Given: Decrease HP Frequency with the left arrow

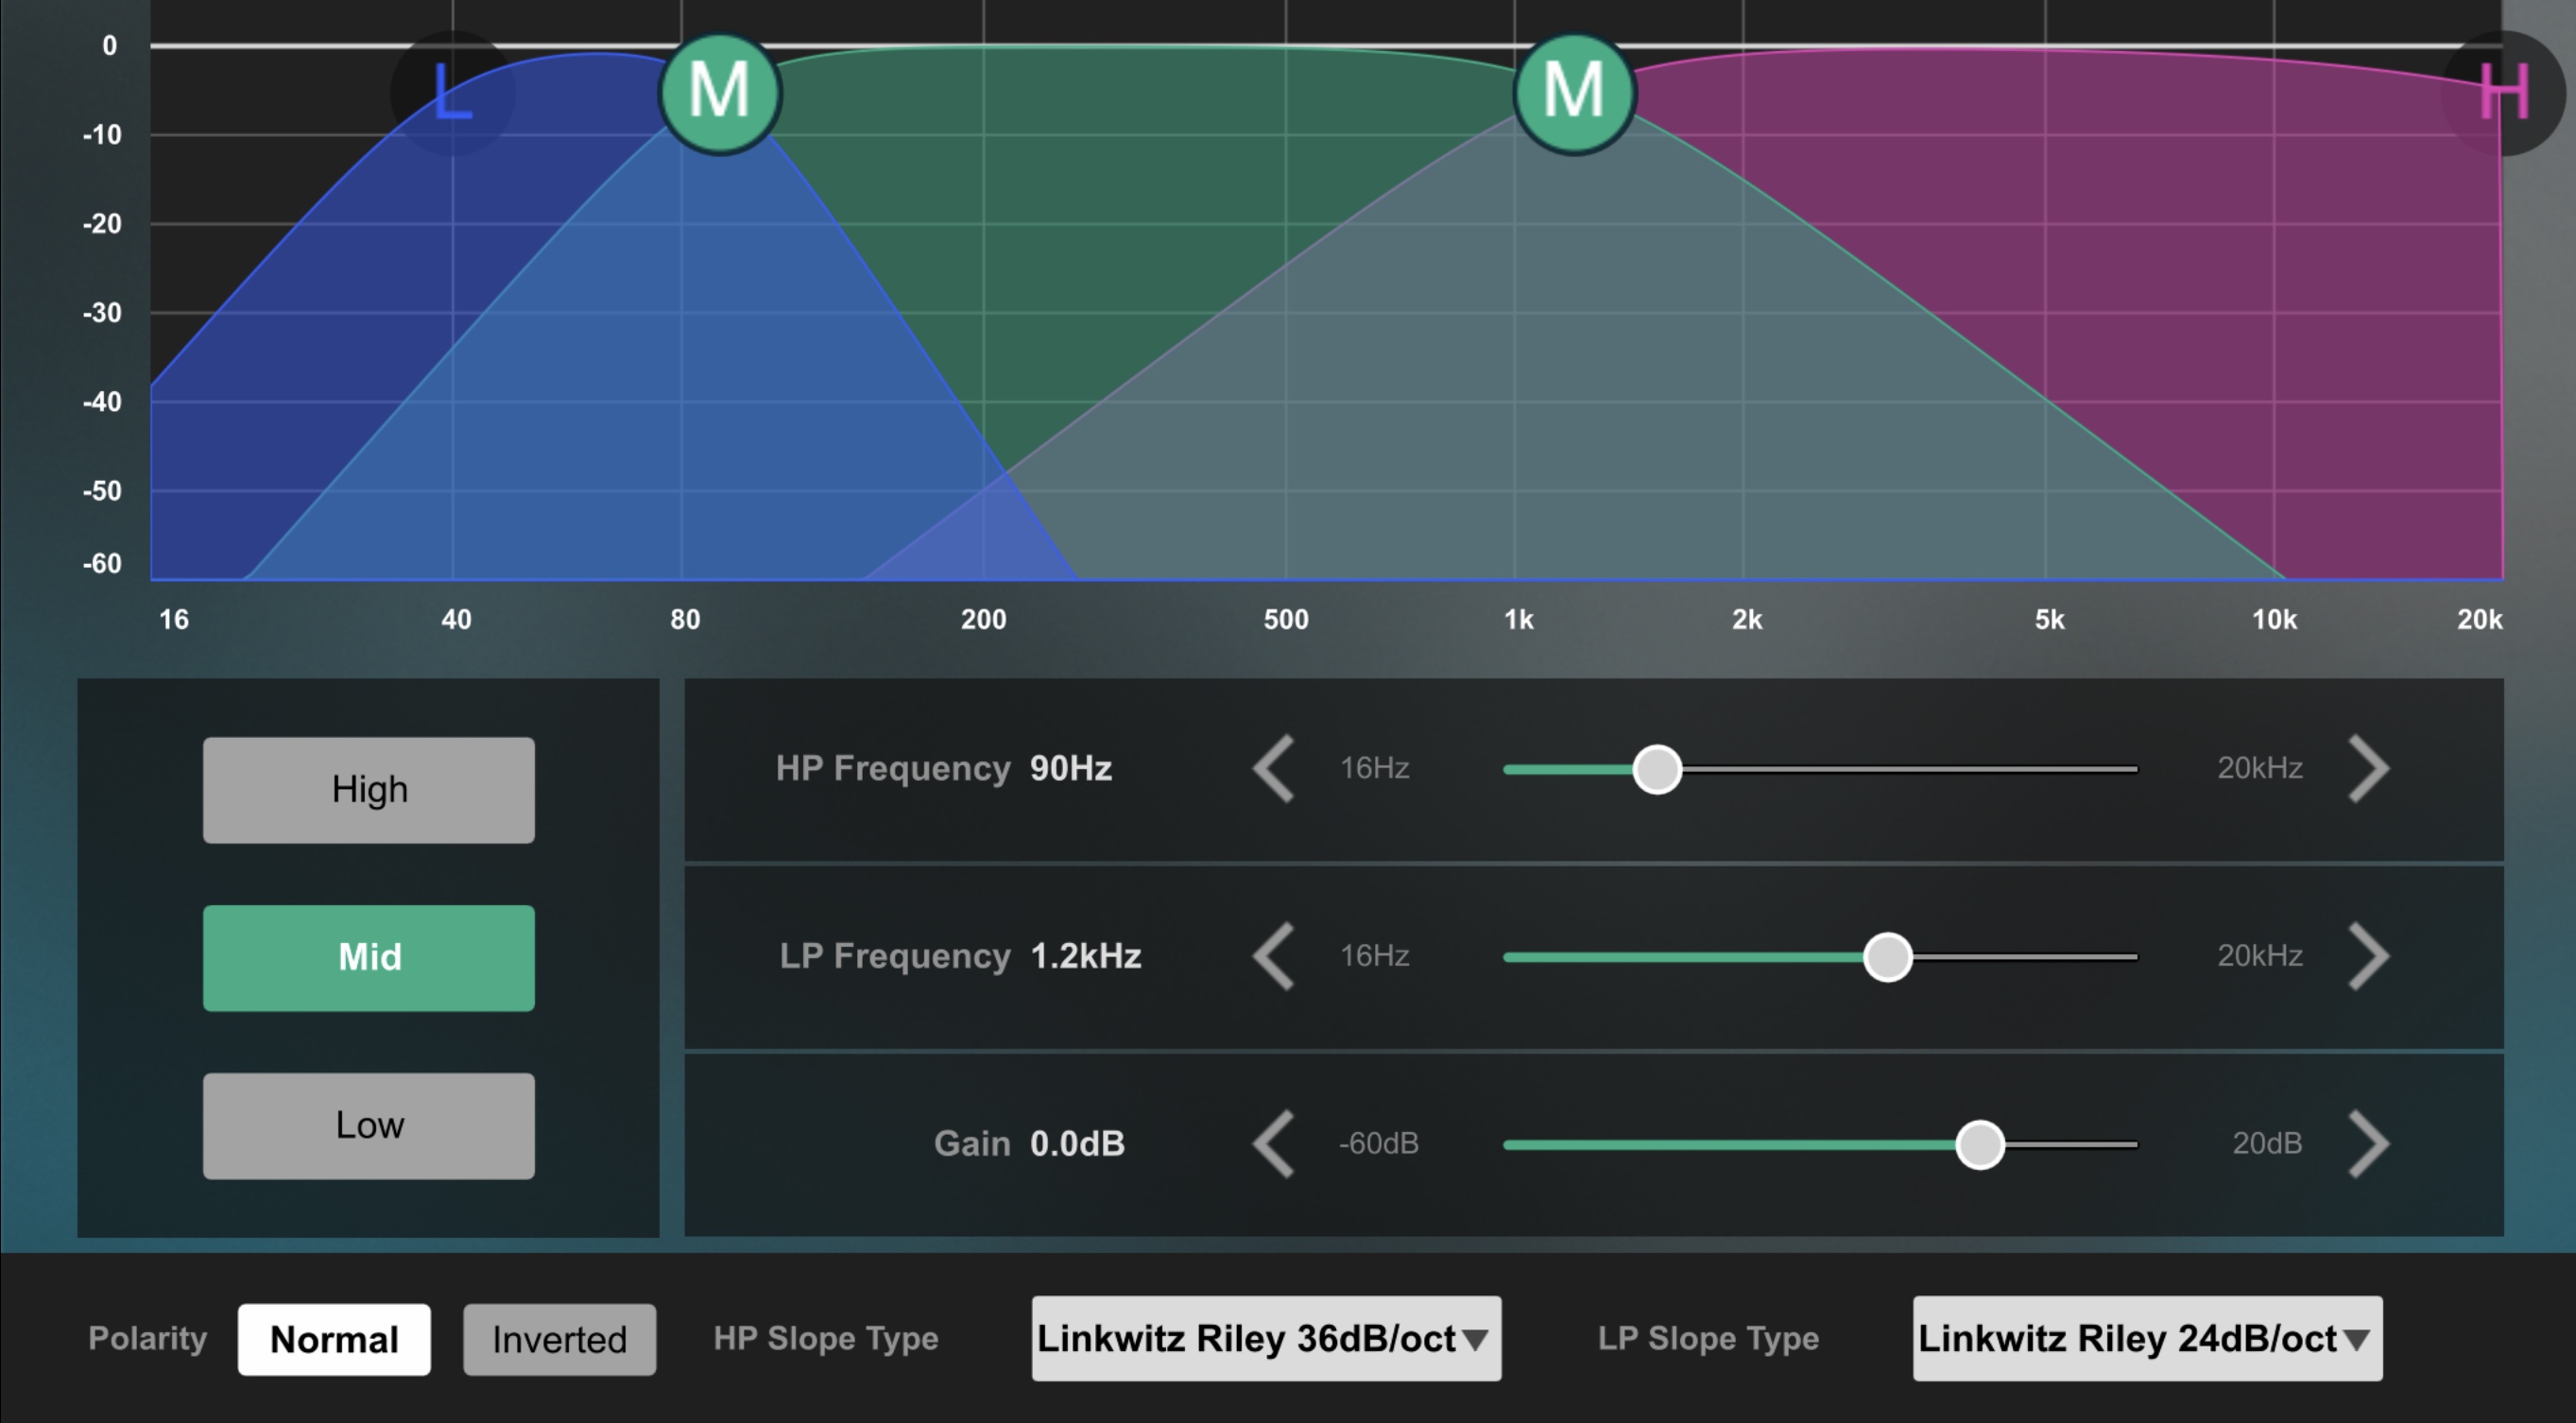Looking at the screenshot, I should [x=1274, y=768].
